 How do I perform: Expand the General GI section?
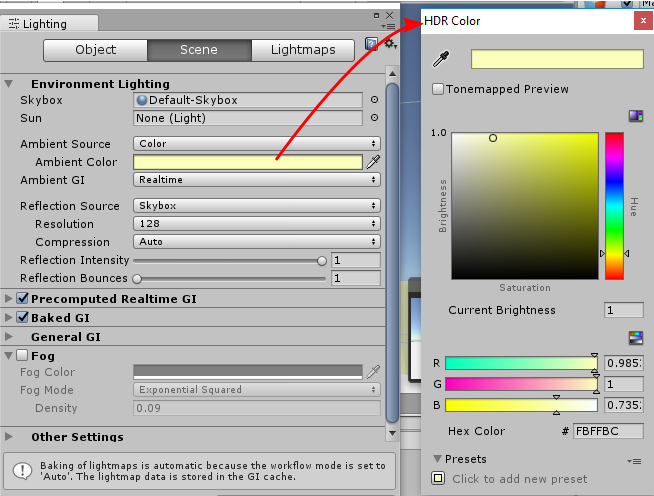[8, 336]
